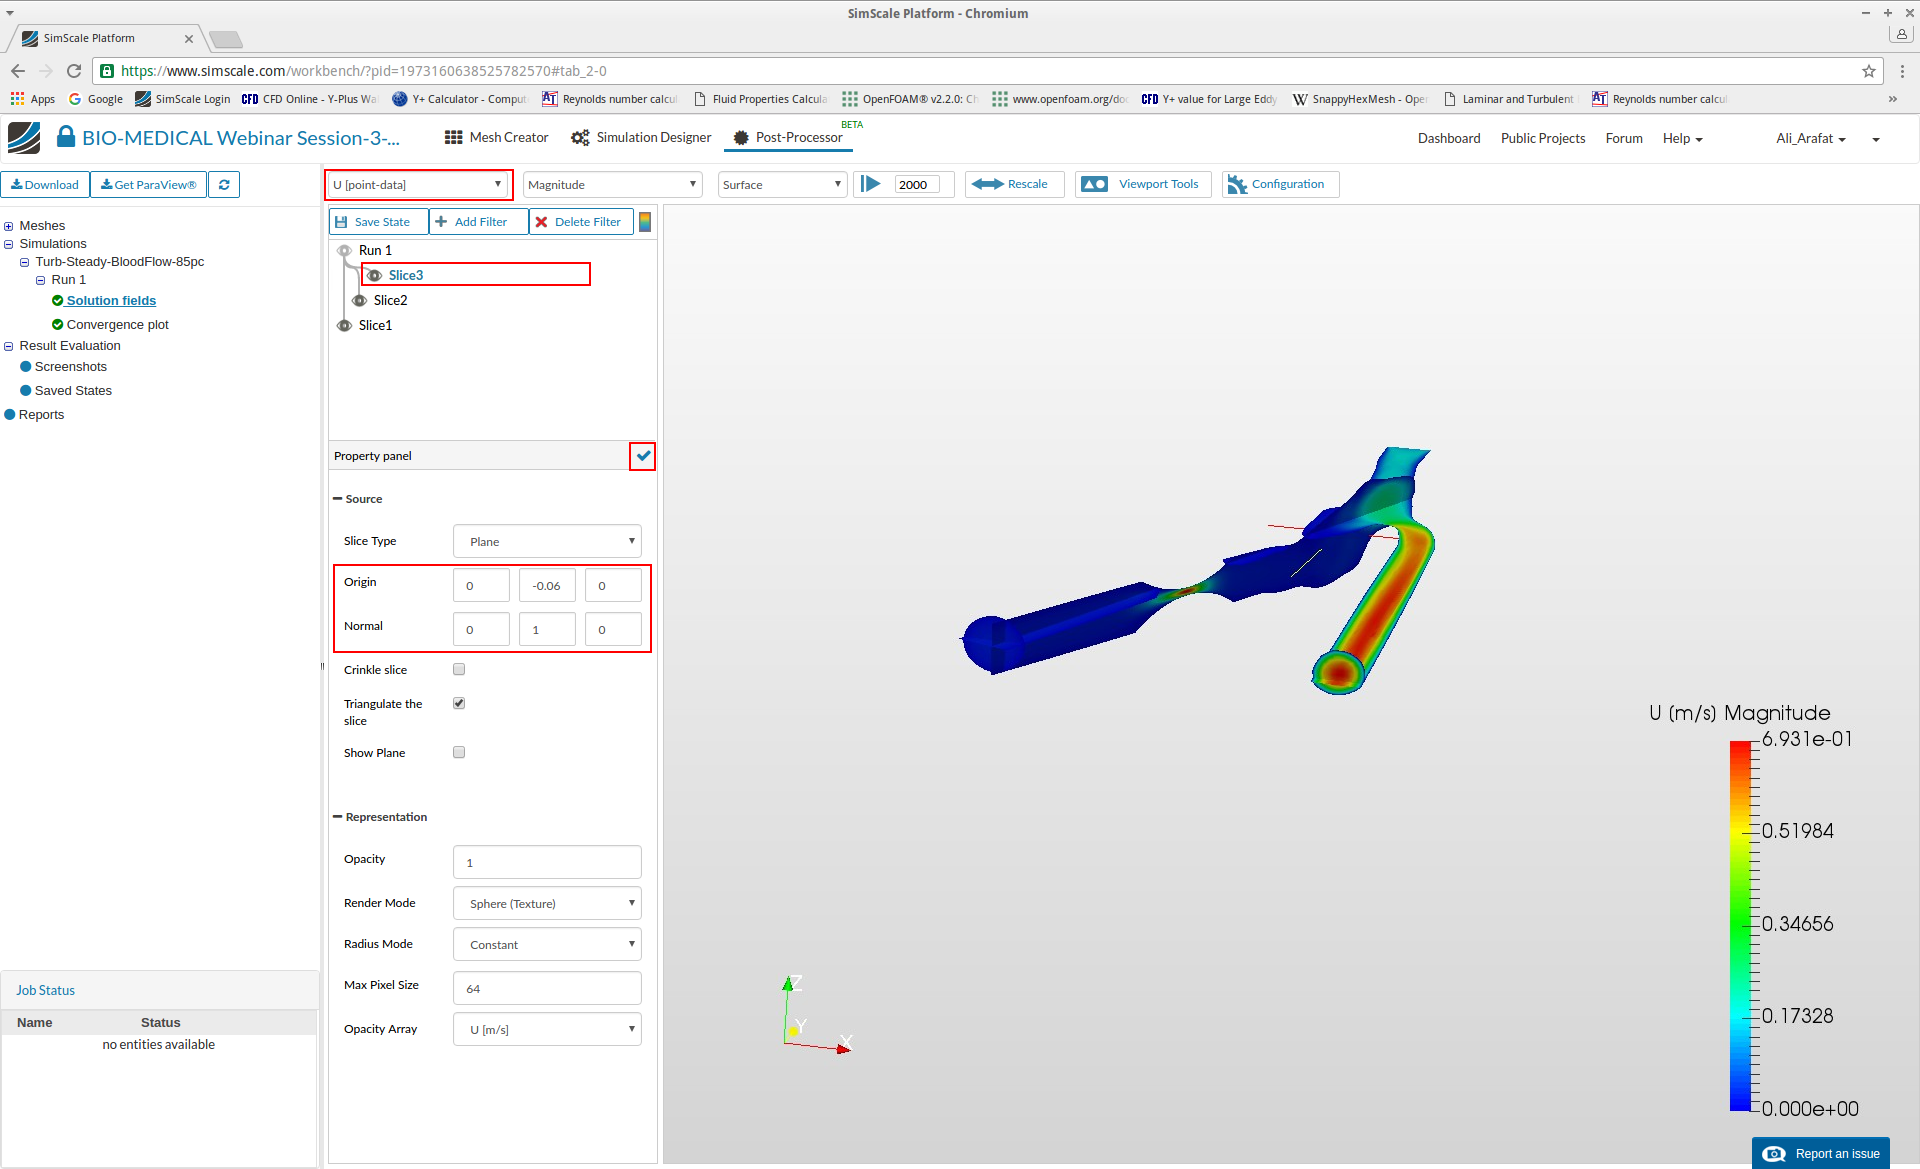The width and height of the screenshot is (1920, 1169).
Task: Open the Solution fields link
Action: pyautogui.click(x=111, y=301)
